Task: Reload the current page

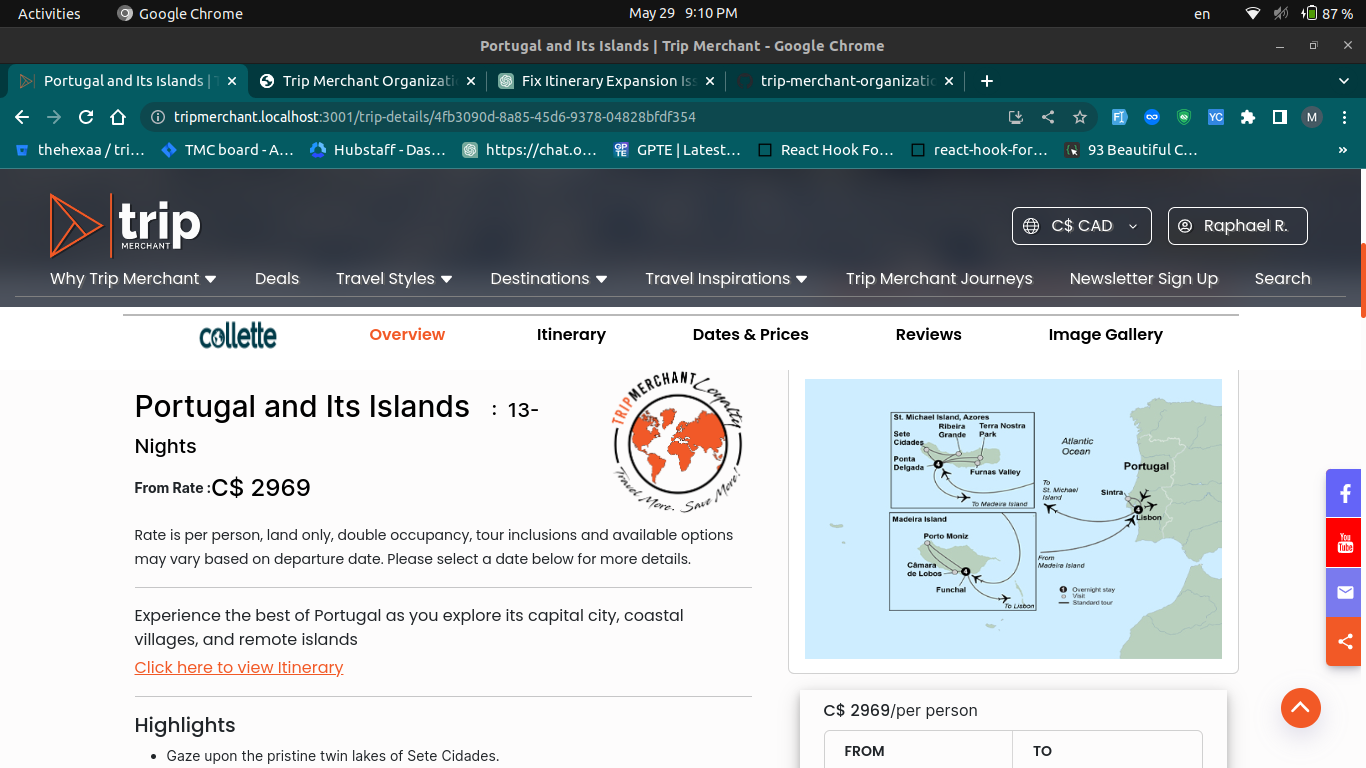Action: point(86,117)
